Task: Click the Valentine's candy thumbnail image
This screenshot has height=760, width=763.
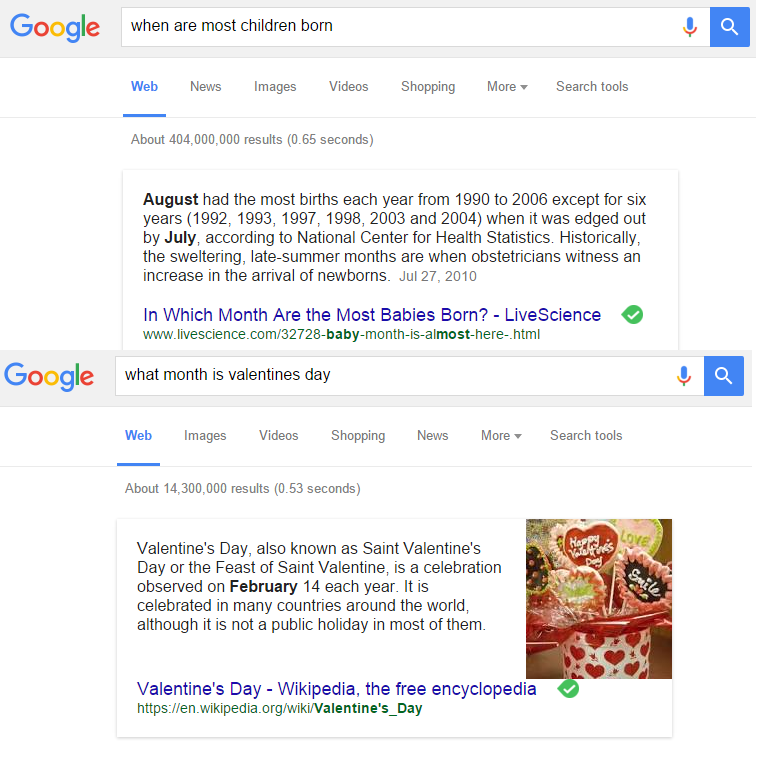Action: click(x=598, y=598)
